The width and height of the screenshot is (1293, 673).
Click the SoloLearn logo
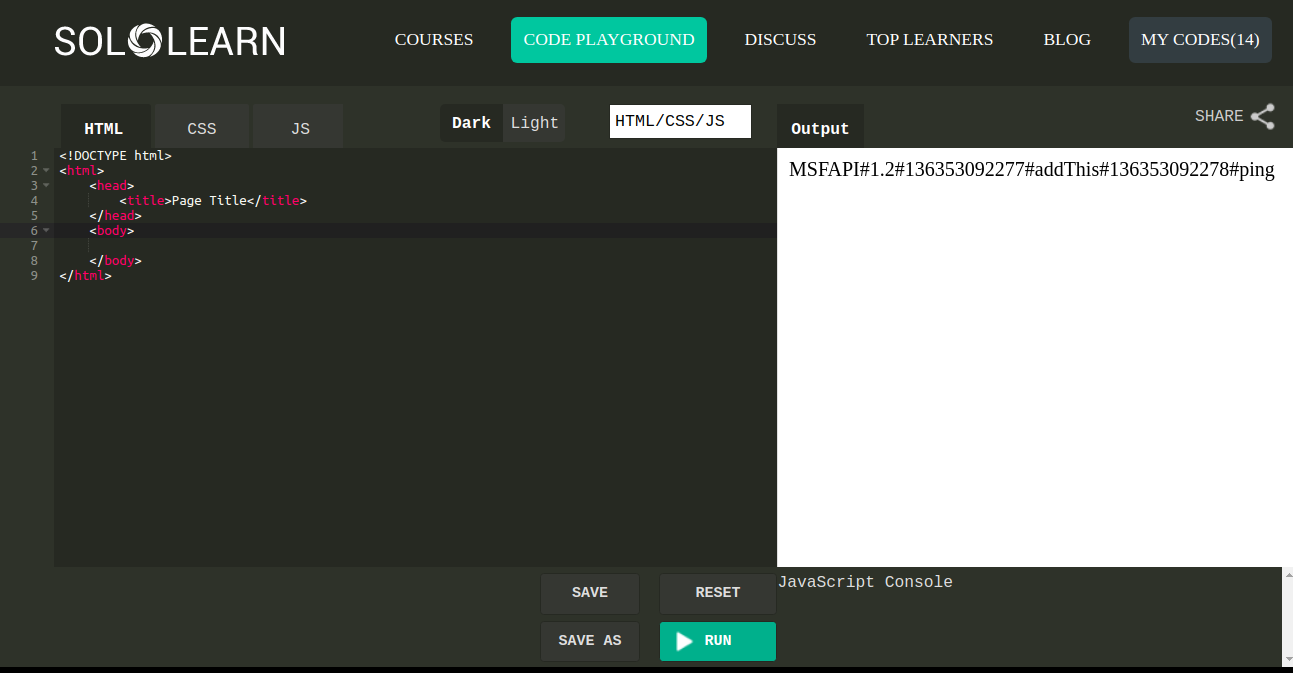pyautogui.click(x=168, y=40)
